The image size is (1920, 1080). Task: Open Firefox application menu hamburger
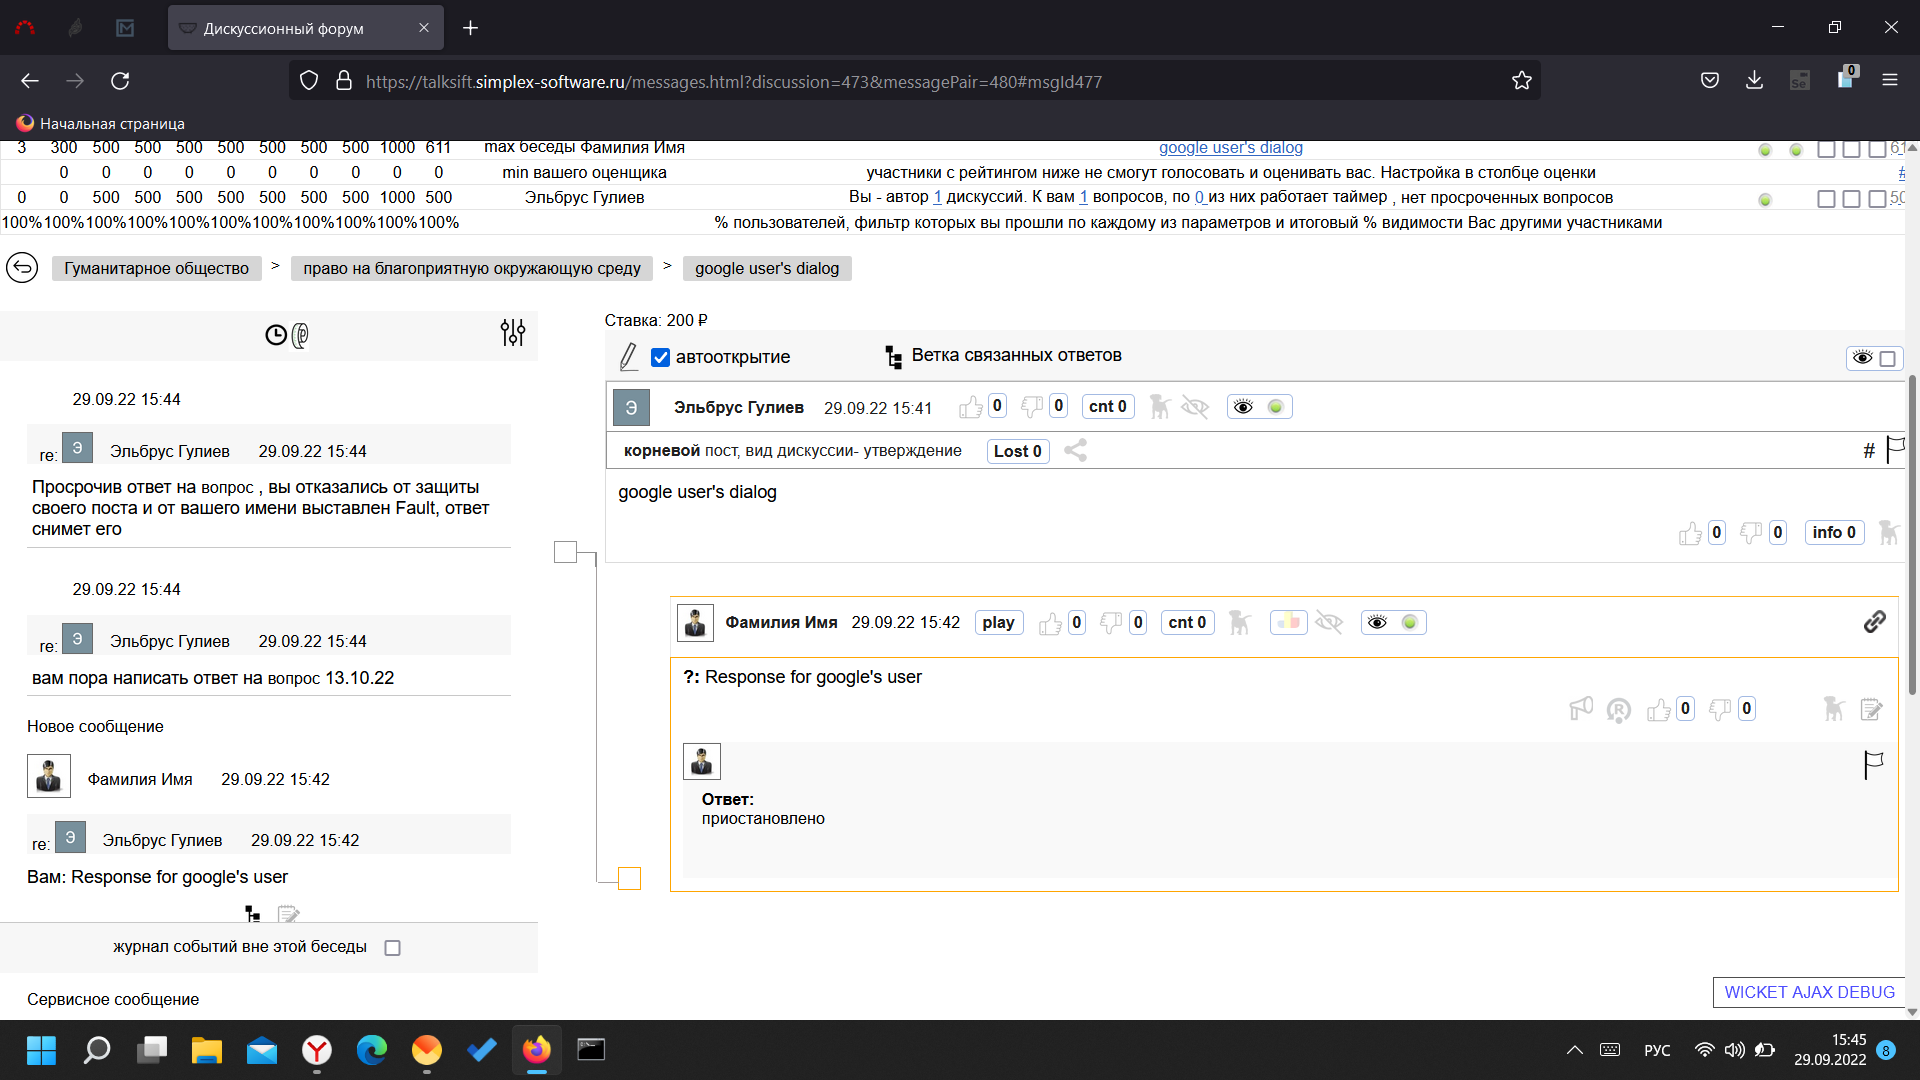(x=1890, y=80)
